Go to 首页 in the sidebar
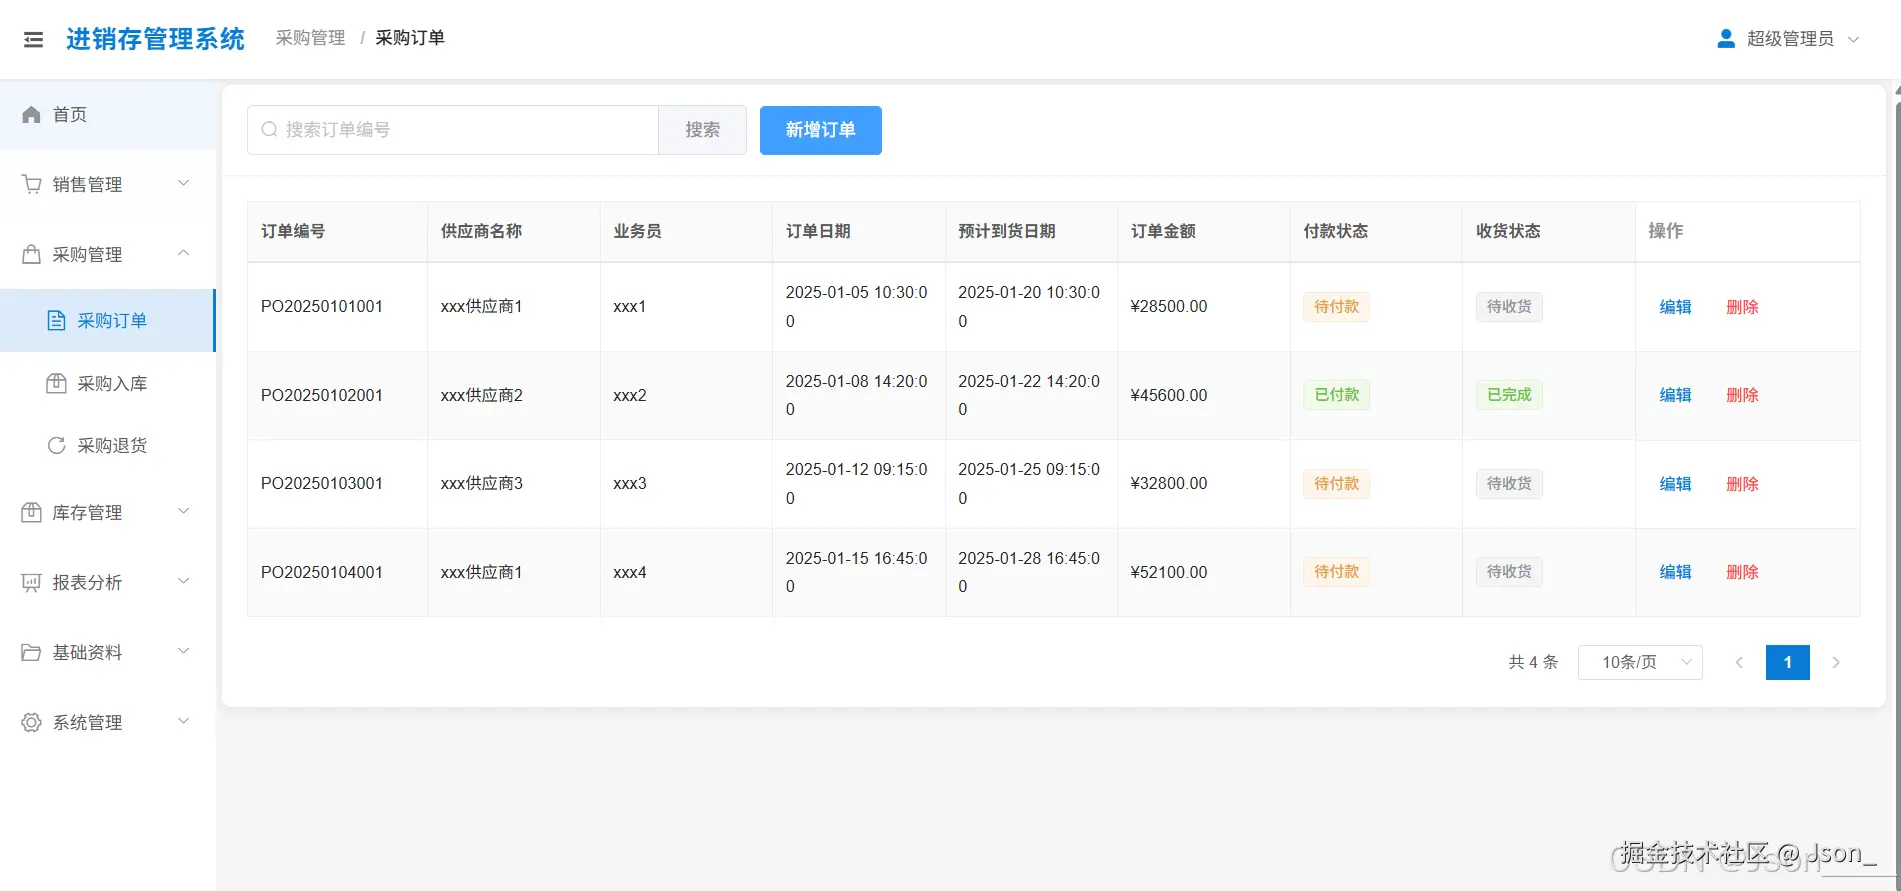 (108, 115)
